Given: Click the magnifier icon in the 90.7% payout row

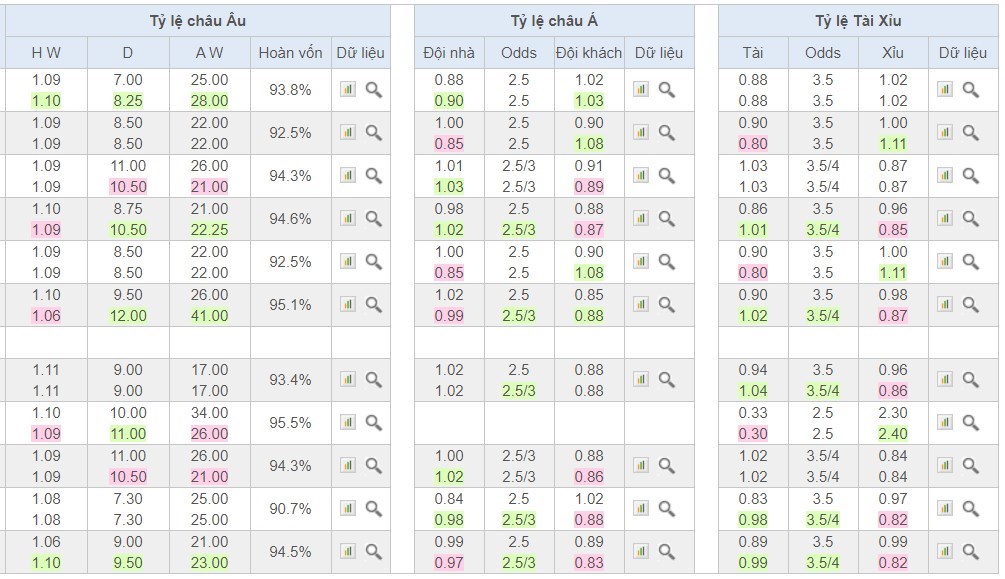Looking at the screenshot, I should click(x=373, y=509).
